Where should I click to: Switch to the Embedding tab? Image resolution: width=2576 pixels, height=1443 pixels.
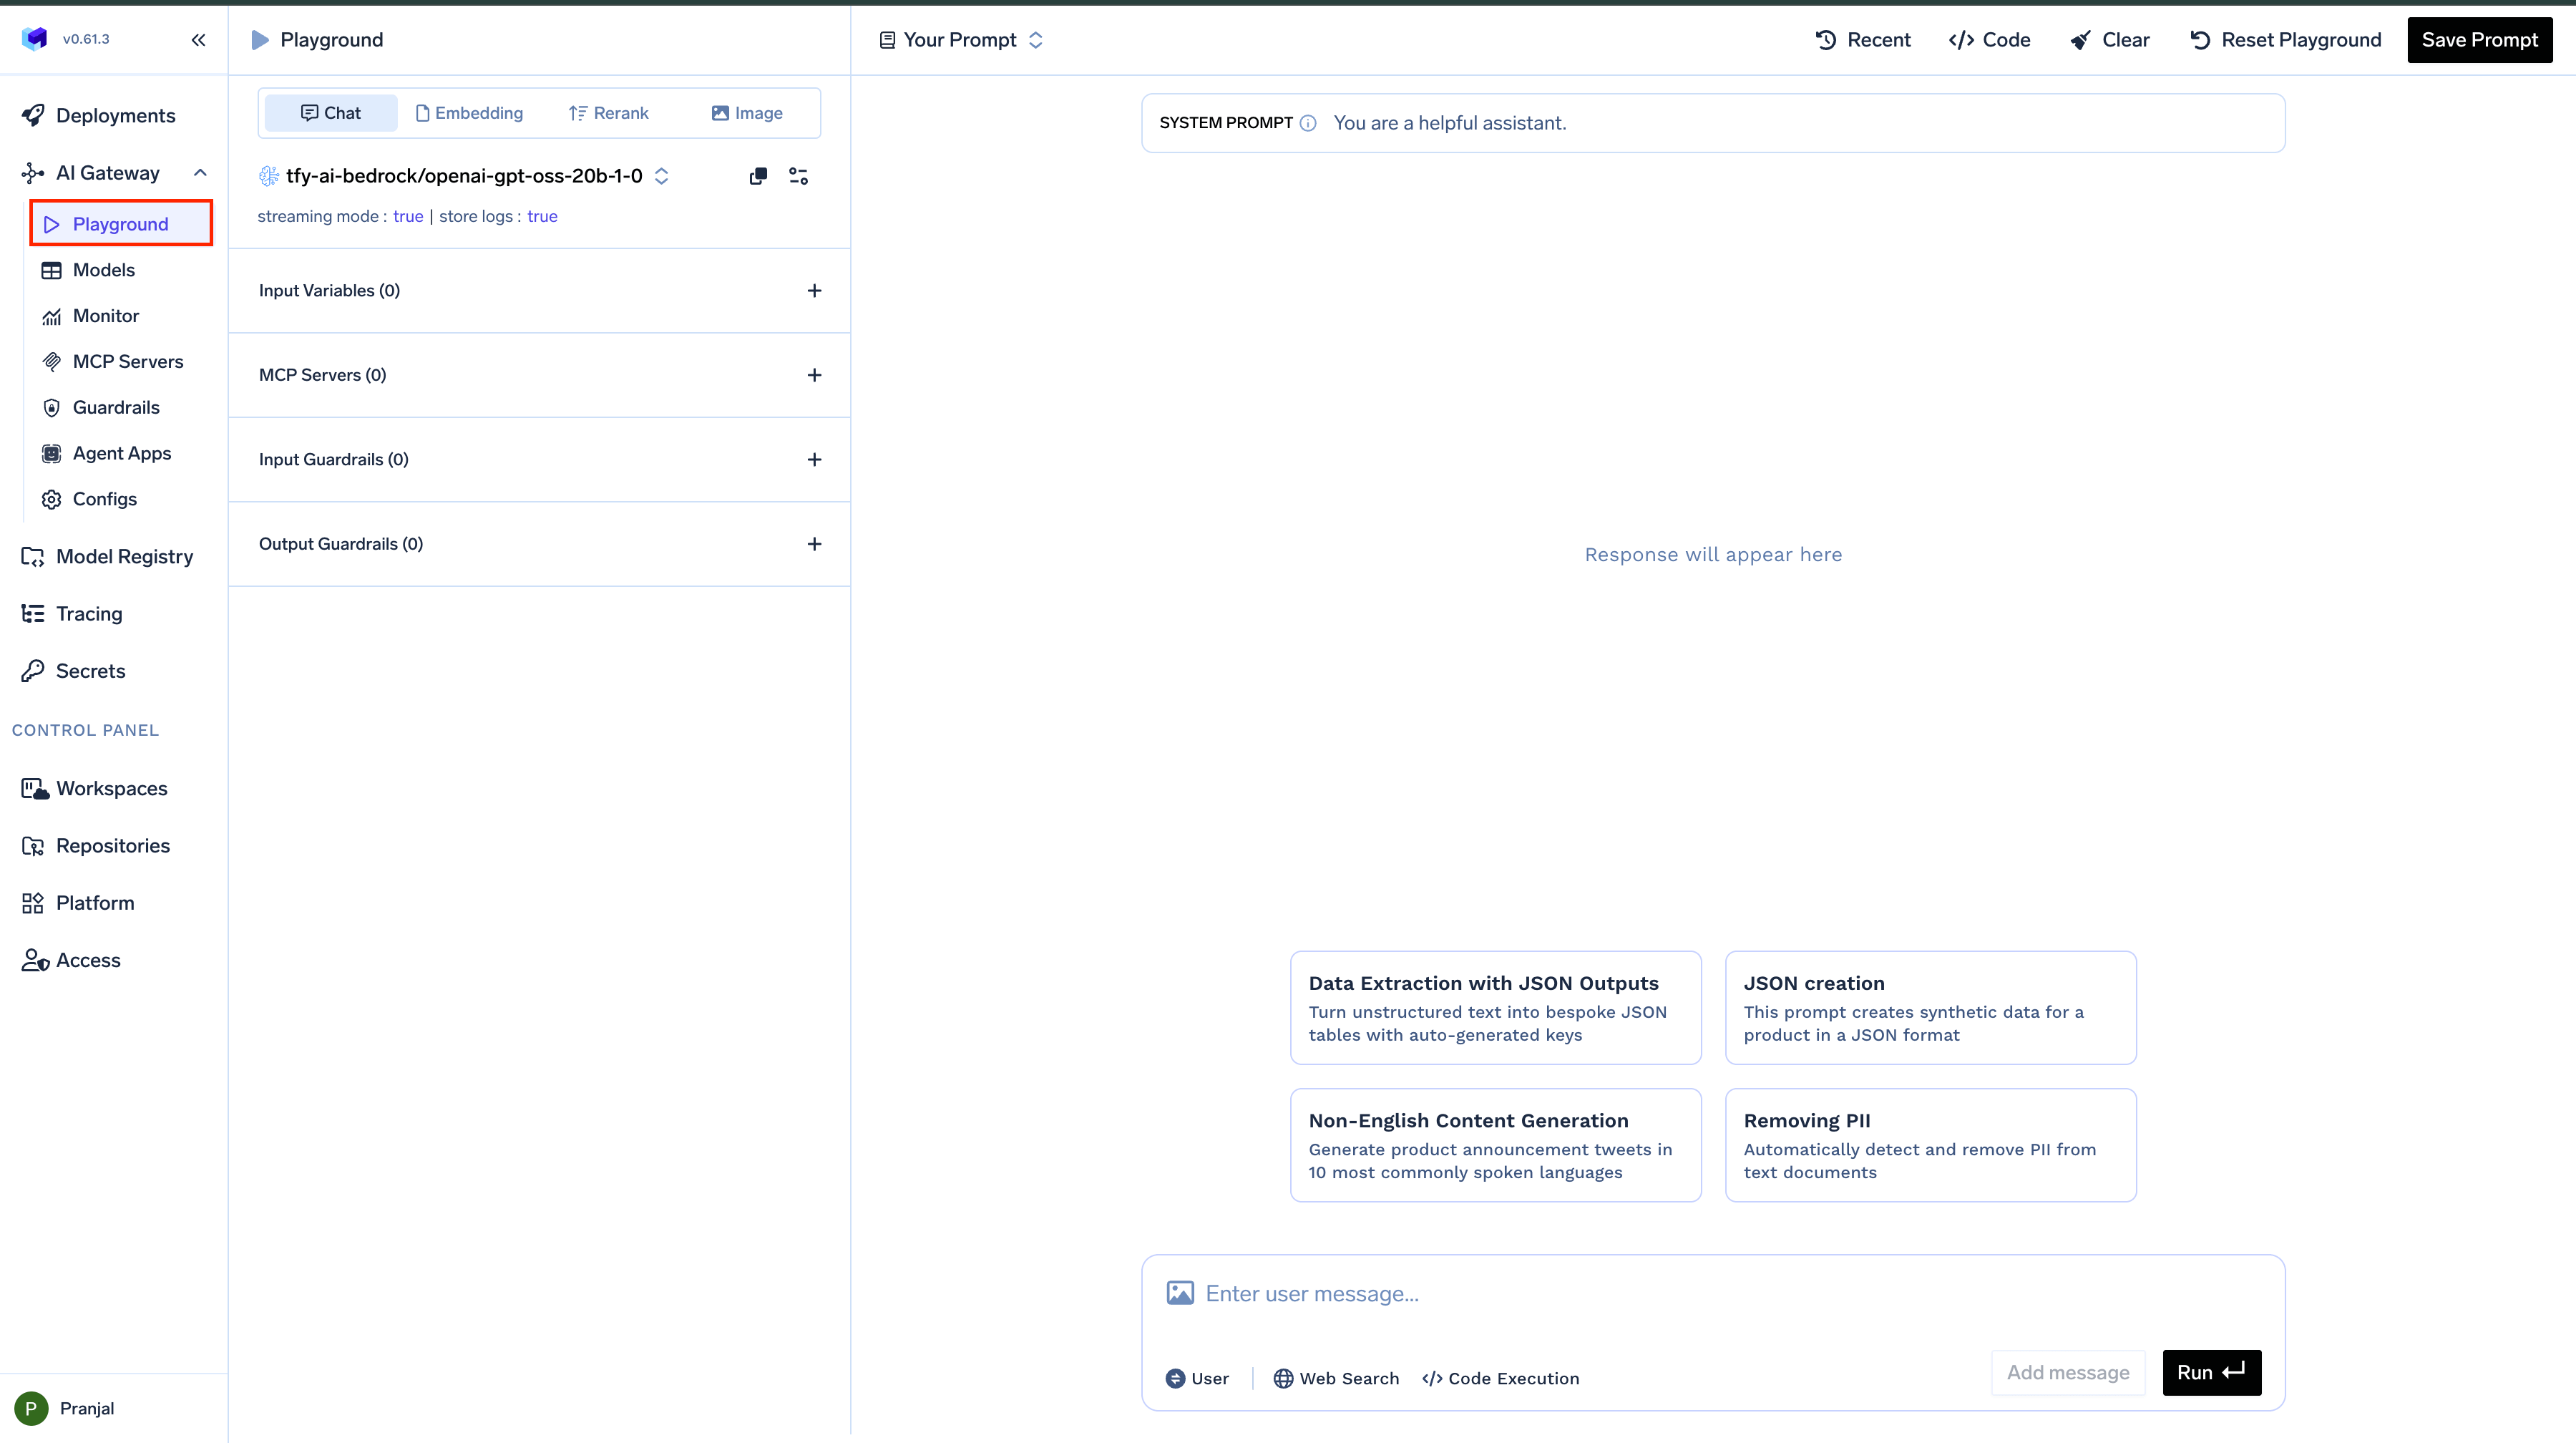coord(469,113)
